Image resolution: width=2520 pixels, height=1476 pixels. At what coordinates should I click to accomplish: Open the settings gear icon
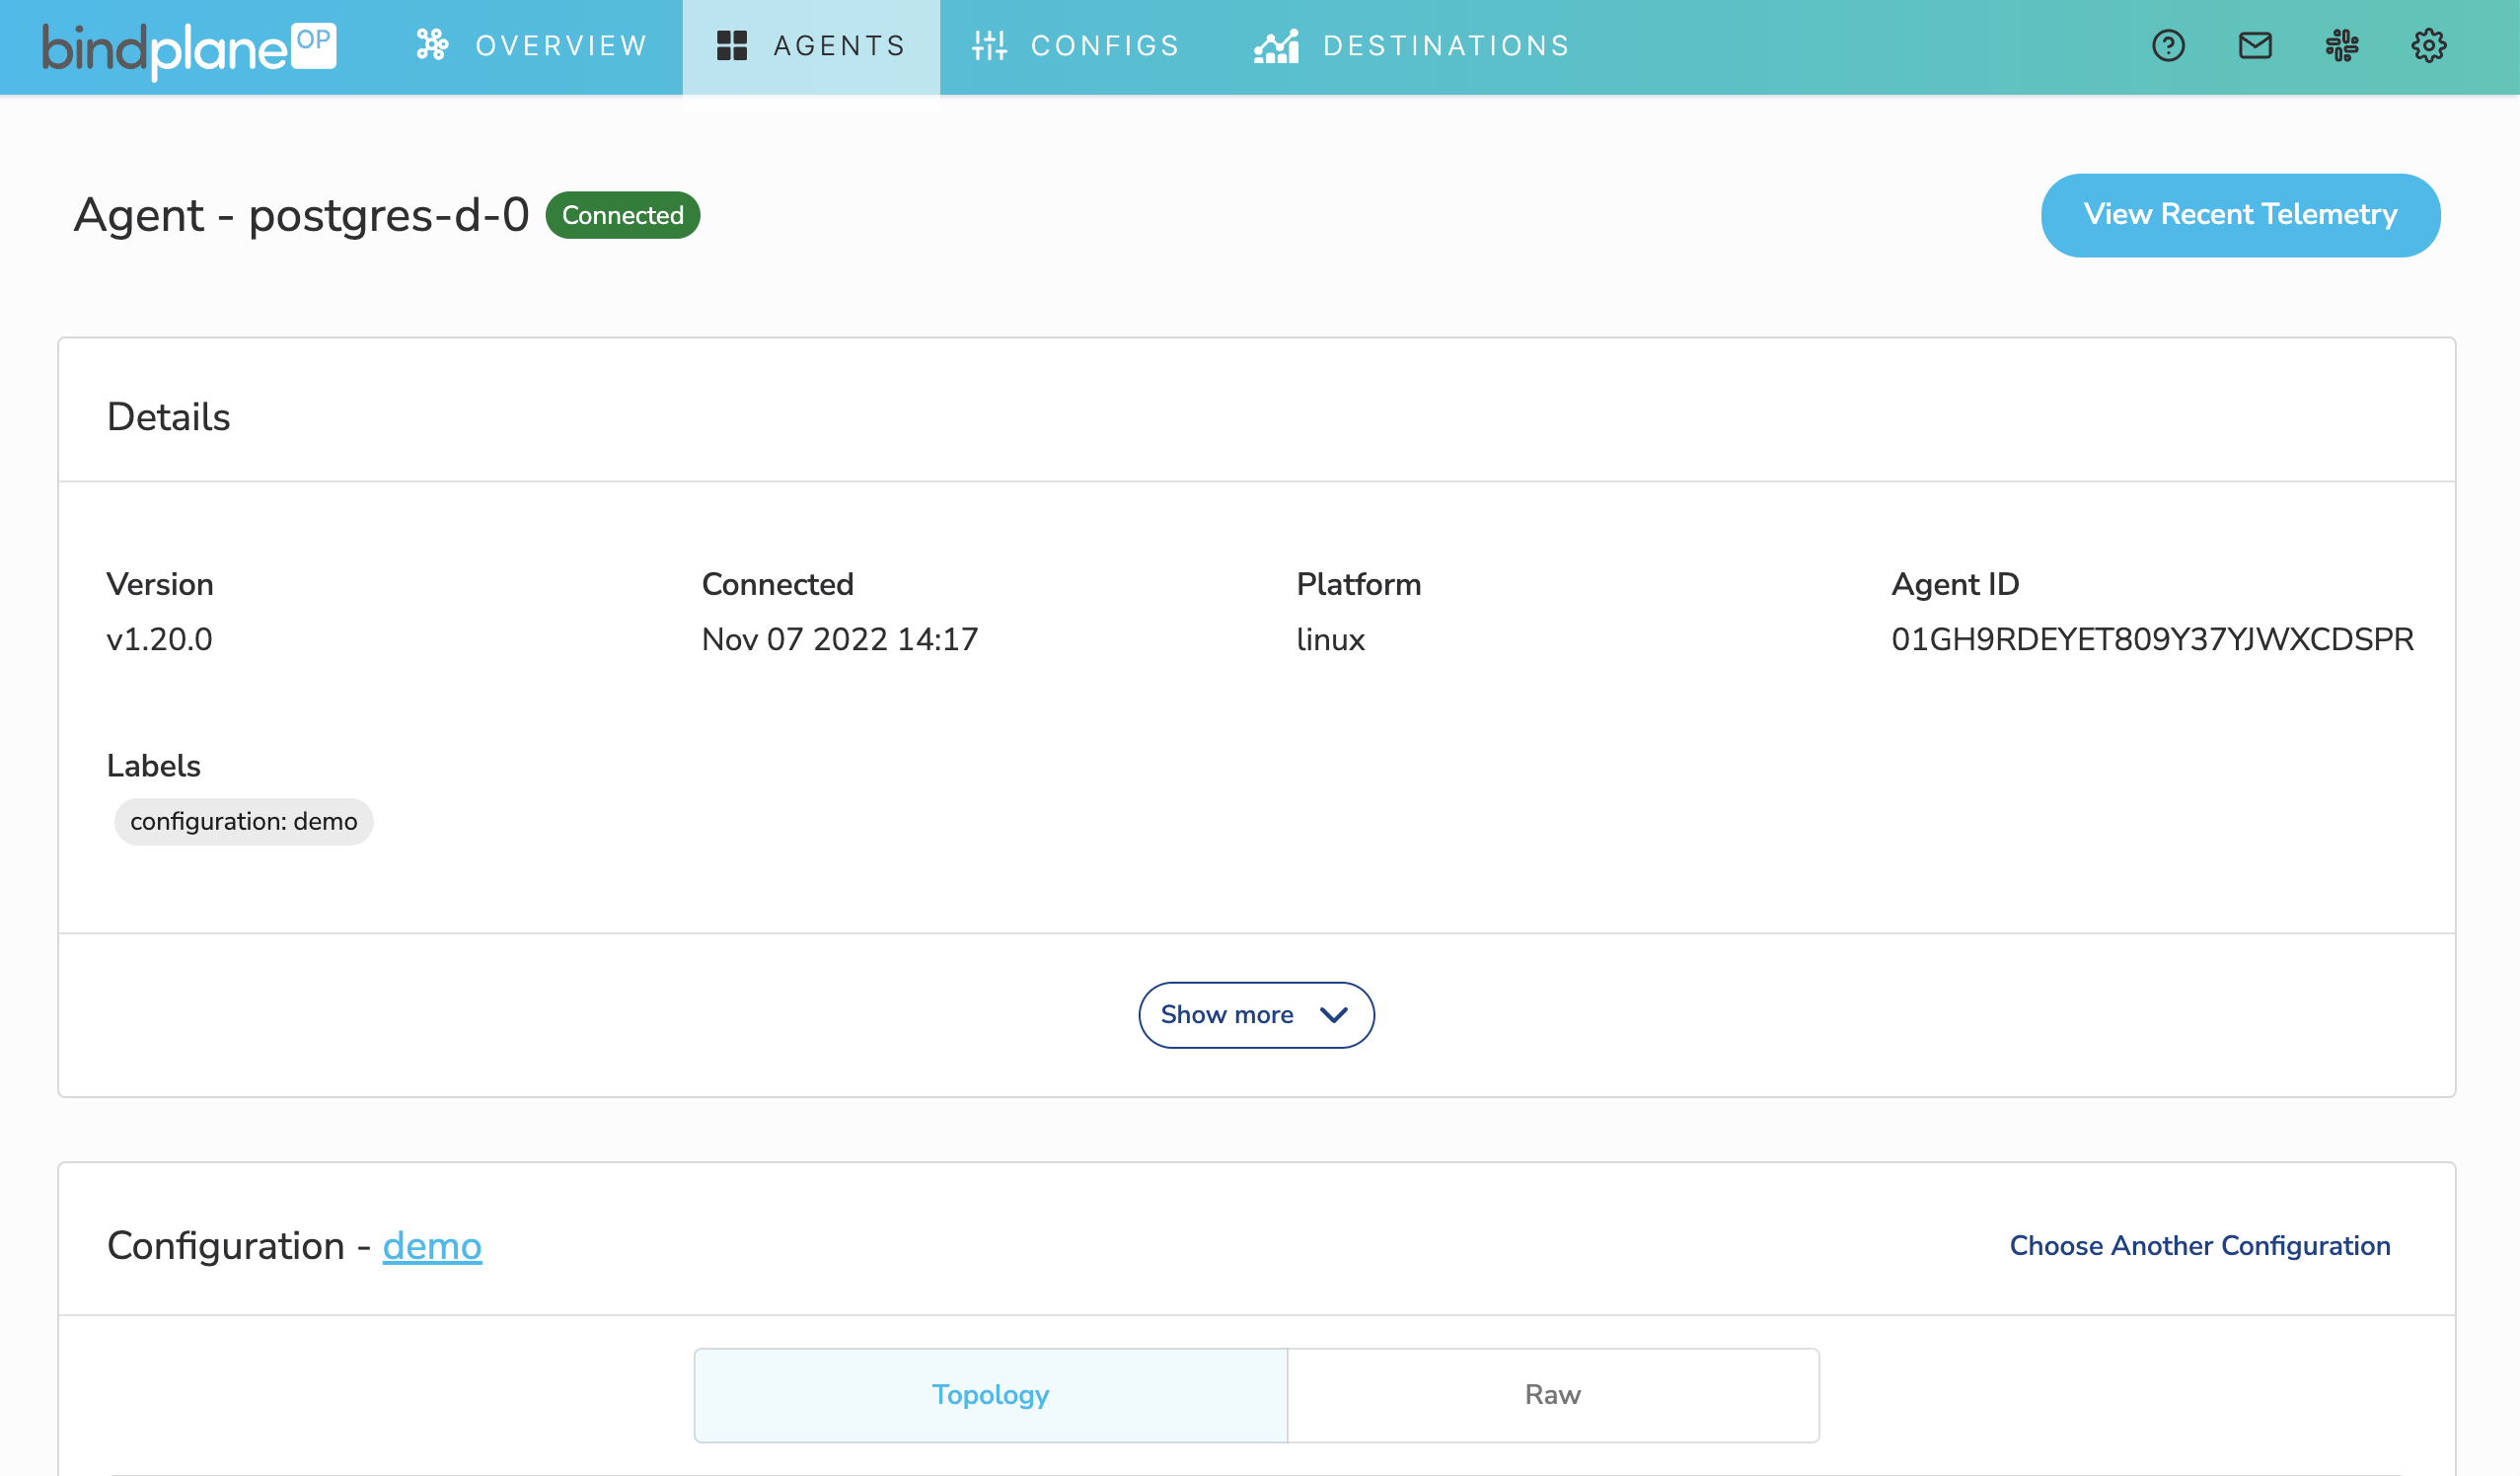2429,46
